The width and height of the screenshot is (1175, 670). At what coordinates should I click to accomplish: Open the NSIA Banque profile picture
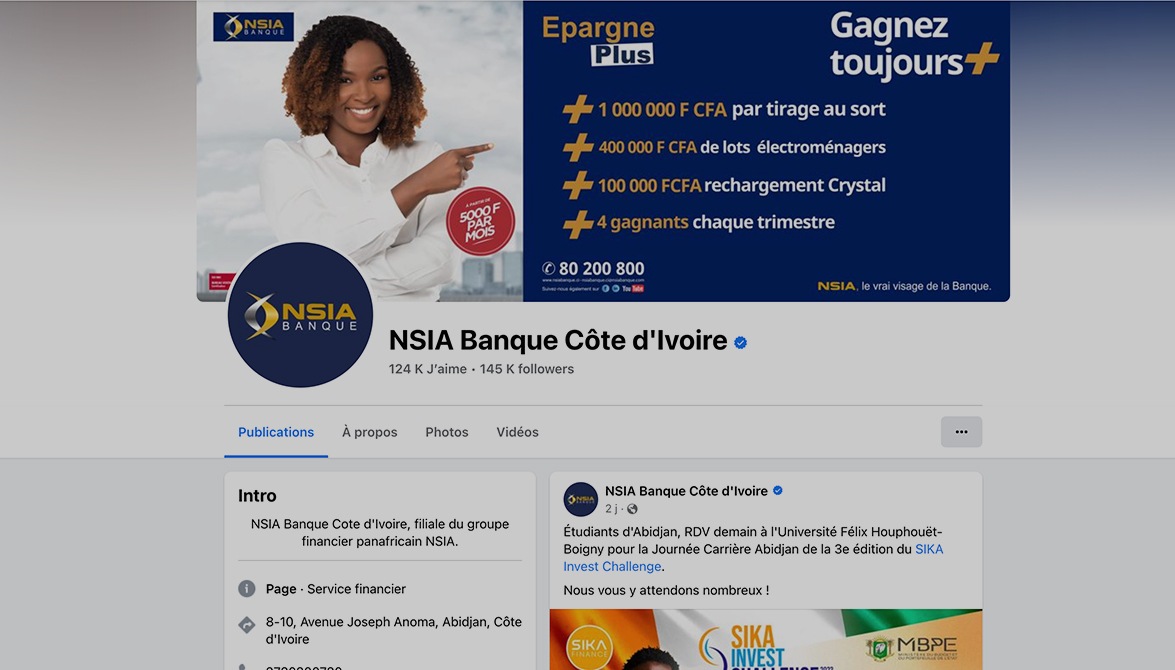[x=300, y=315]
